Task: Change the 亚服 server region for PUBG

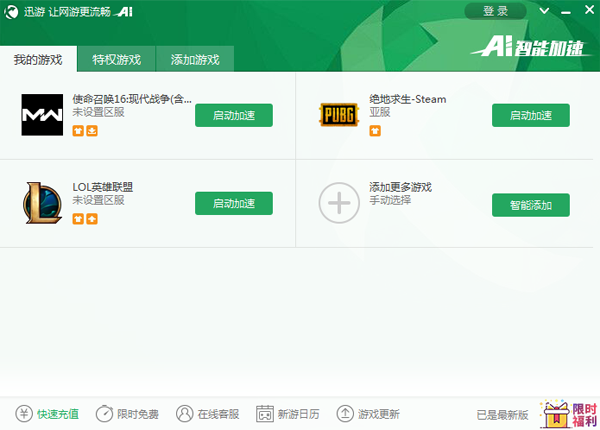Action: 380,113
